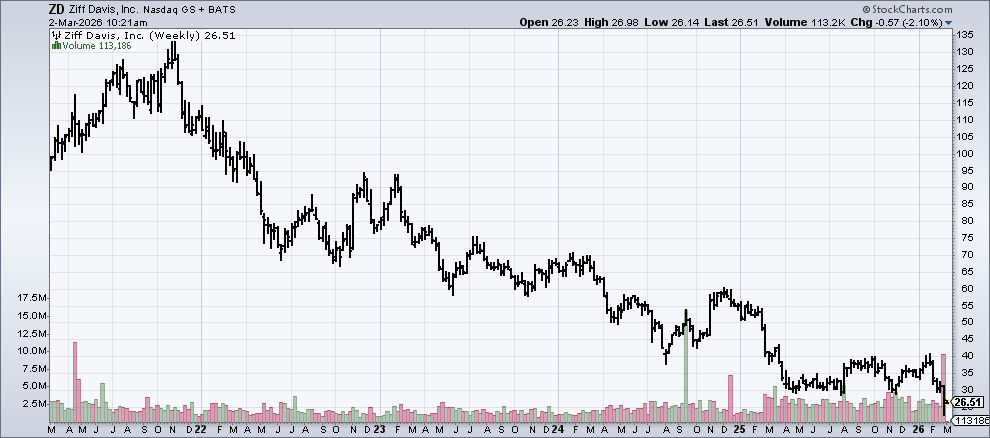Click the tallest green volume spike in late 2024

coord(685,366)
